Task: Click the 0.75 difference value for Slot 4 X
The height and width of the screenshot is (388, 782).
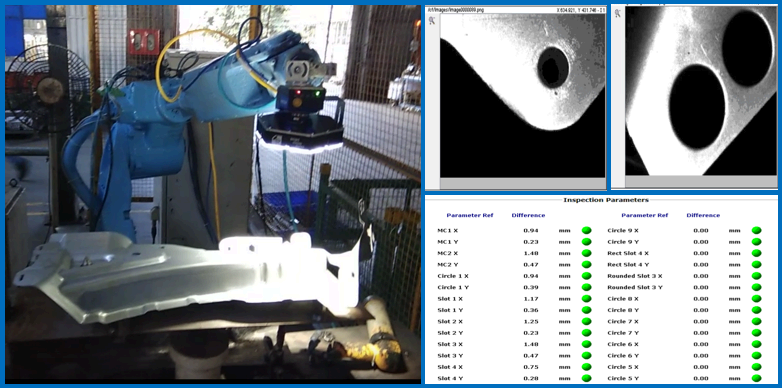Action: [530, 367]
